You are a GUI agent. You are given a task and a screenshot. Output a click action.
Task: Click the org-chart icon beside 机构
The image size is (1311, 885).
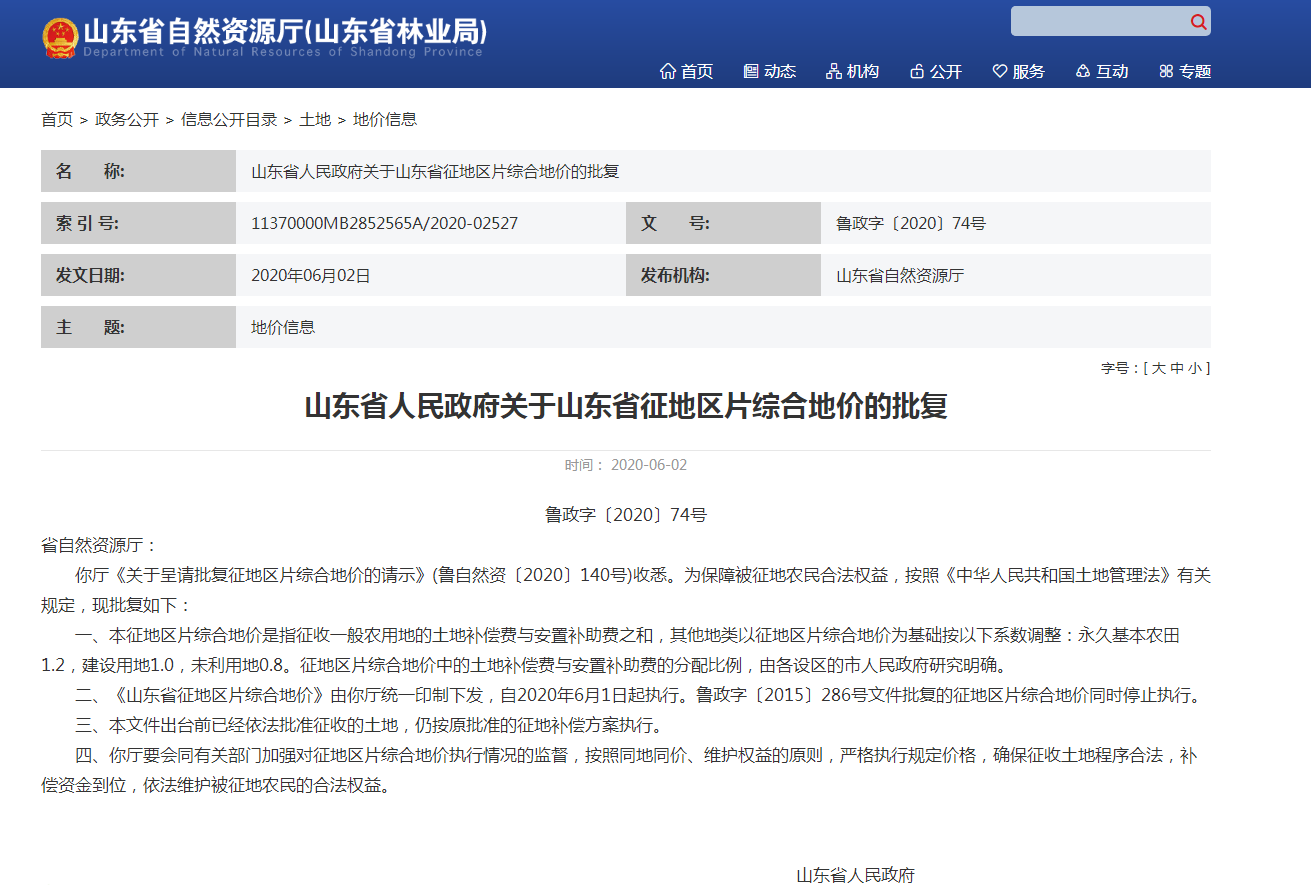pyautogui.click(x=834, y=71)
